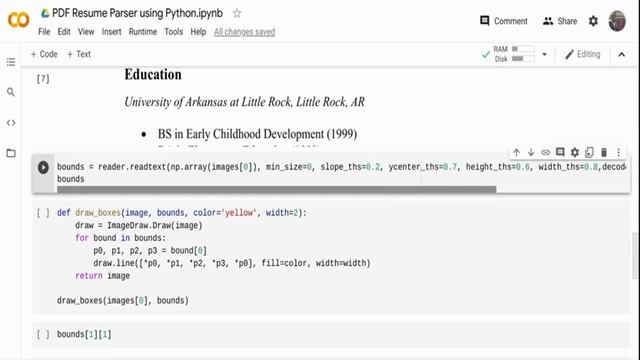
Task: Click the Colab logo
Action: pos(19,20)
